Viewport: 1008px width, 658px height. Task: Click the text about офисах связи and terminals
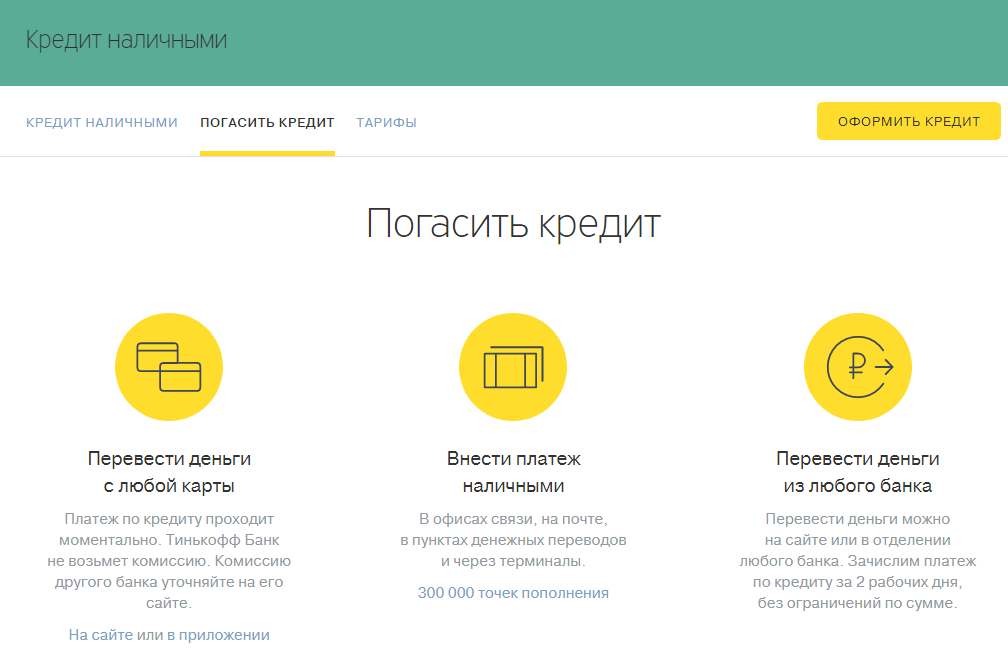(513, 540)
